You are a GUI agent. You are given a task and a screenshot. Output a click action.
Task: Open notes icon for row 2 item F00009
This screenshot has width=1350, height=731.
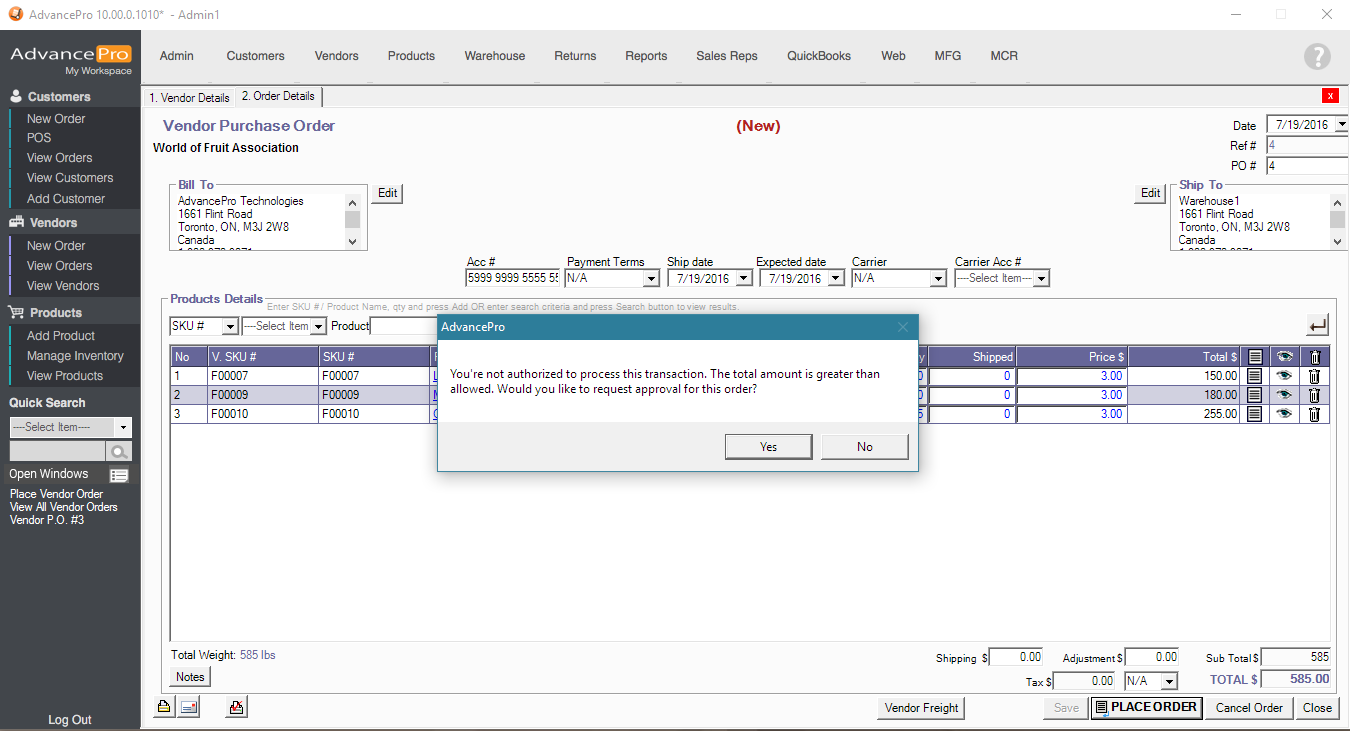tap(1255, 395)
